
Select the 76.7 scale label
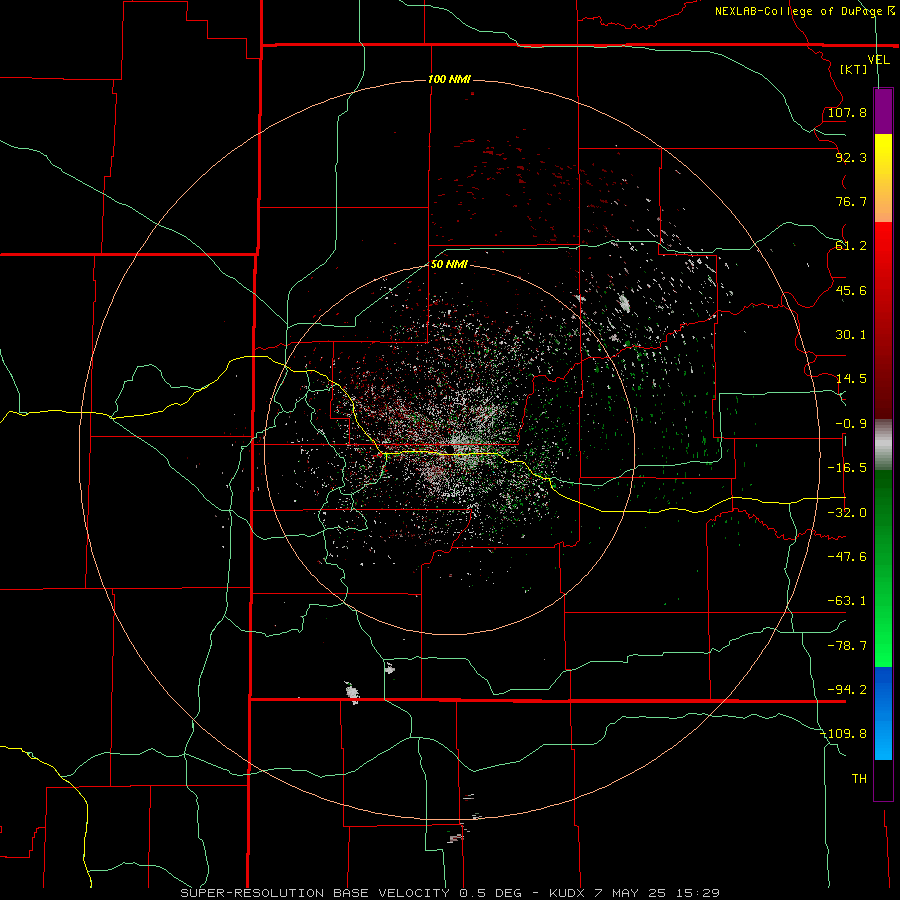click(851, 201)
